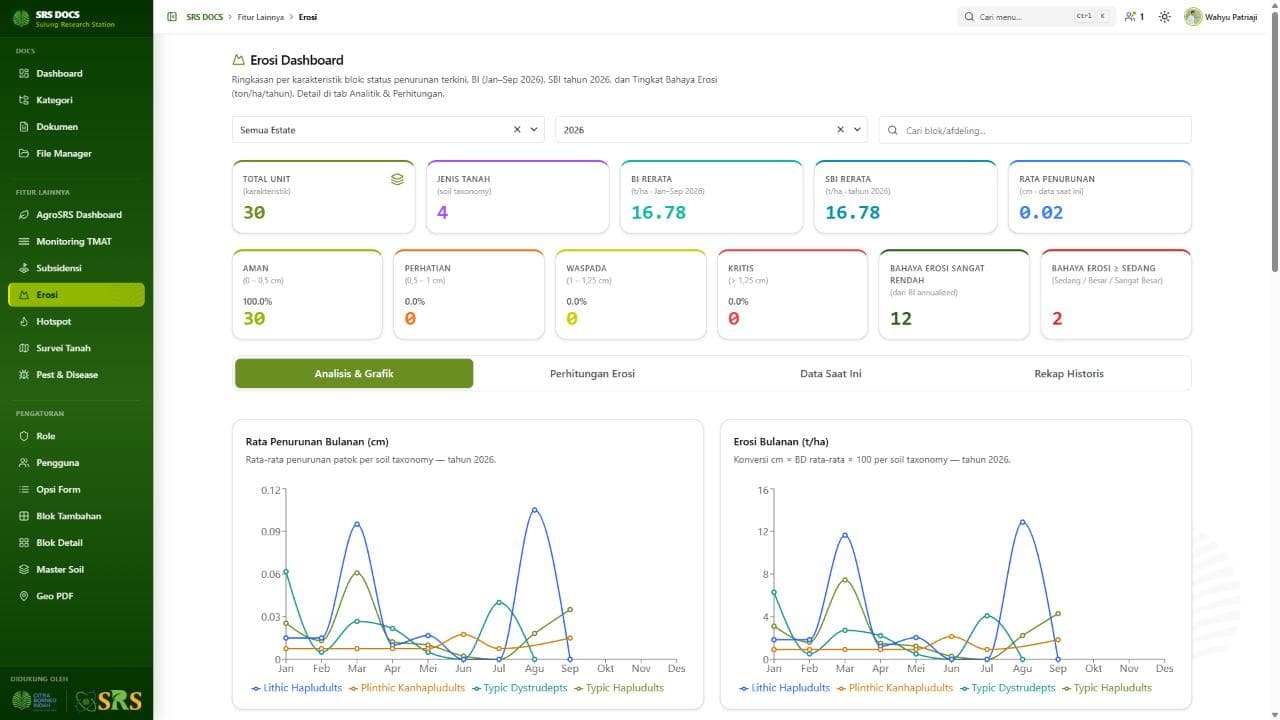This screenshot has height=720, width=1280.
Task: Toggle the light/dark theme sun icon
Action: click(x=1165, y=17)
